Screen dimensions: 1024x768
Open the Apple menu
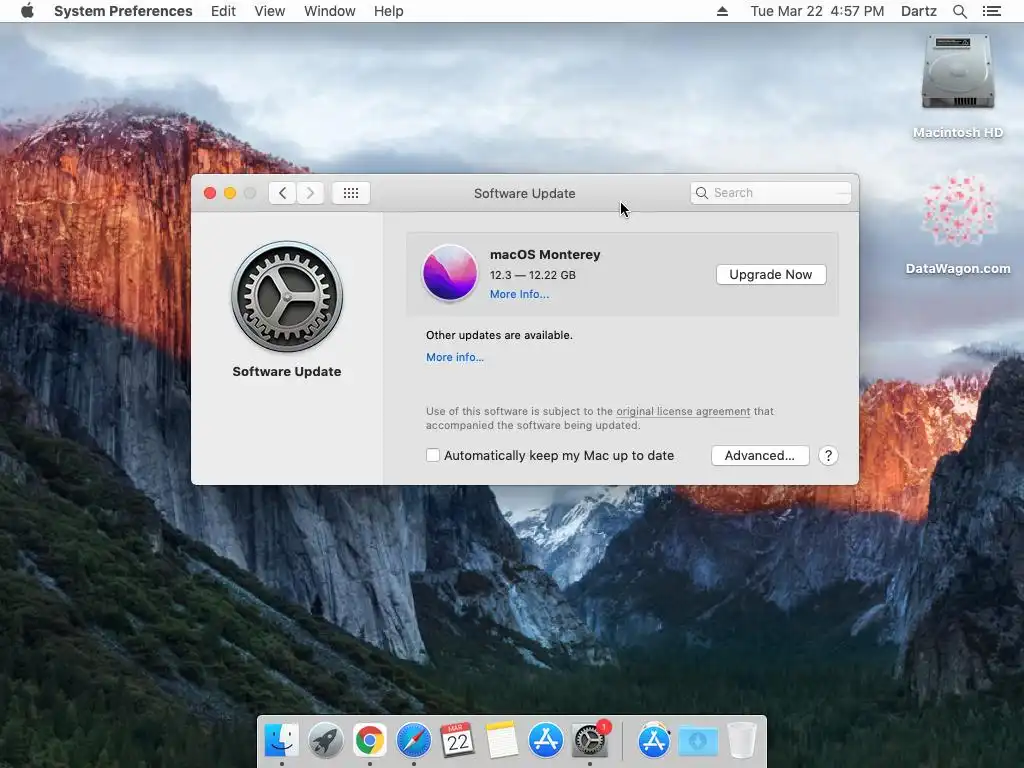point(27,11)
